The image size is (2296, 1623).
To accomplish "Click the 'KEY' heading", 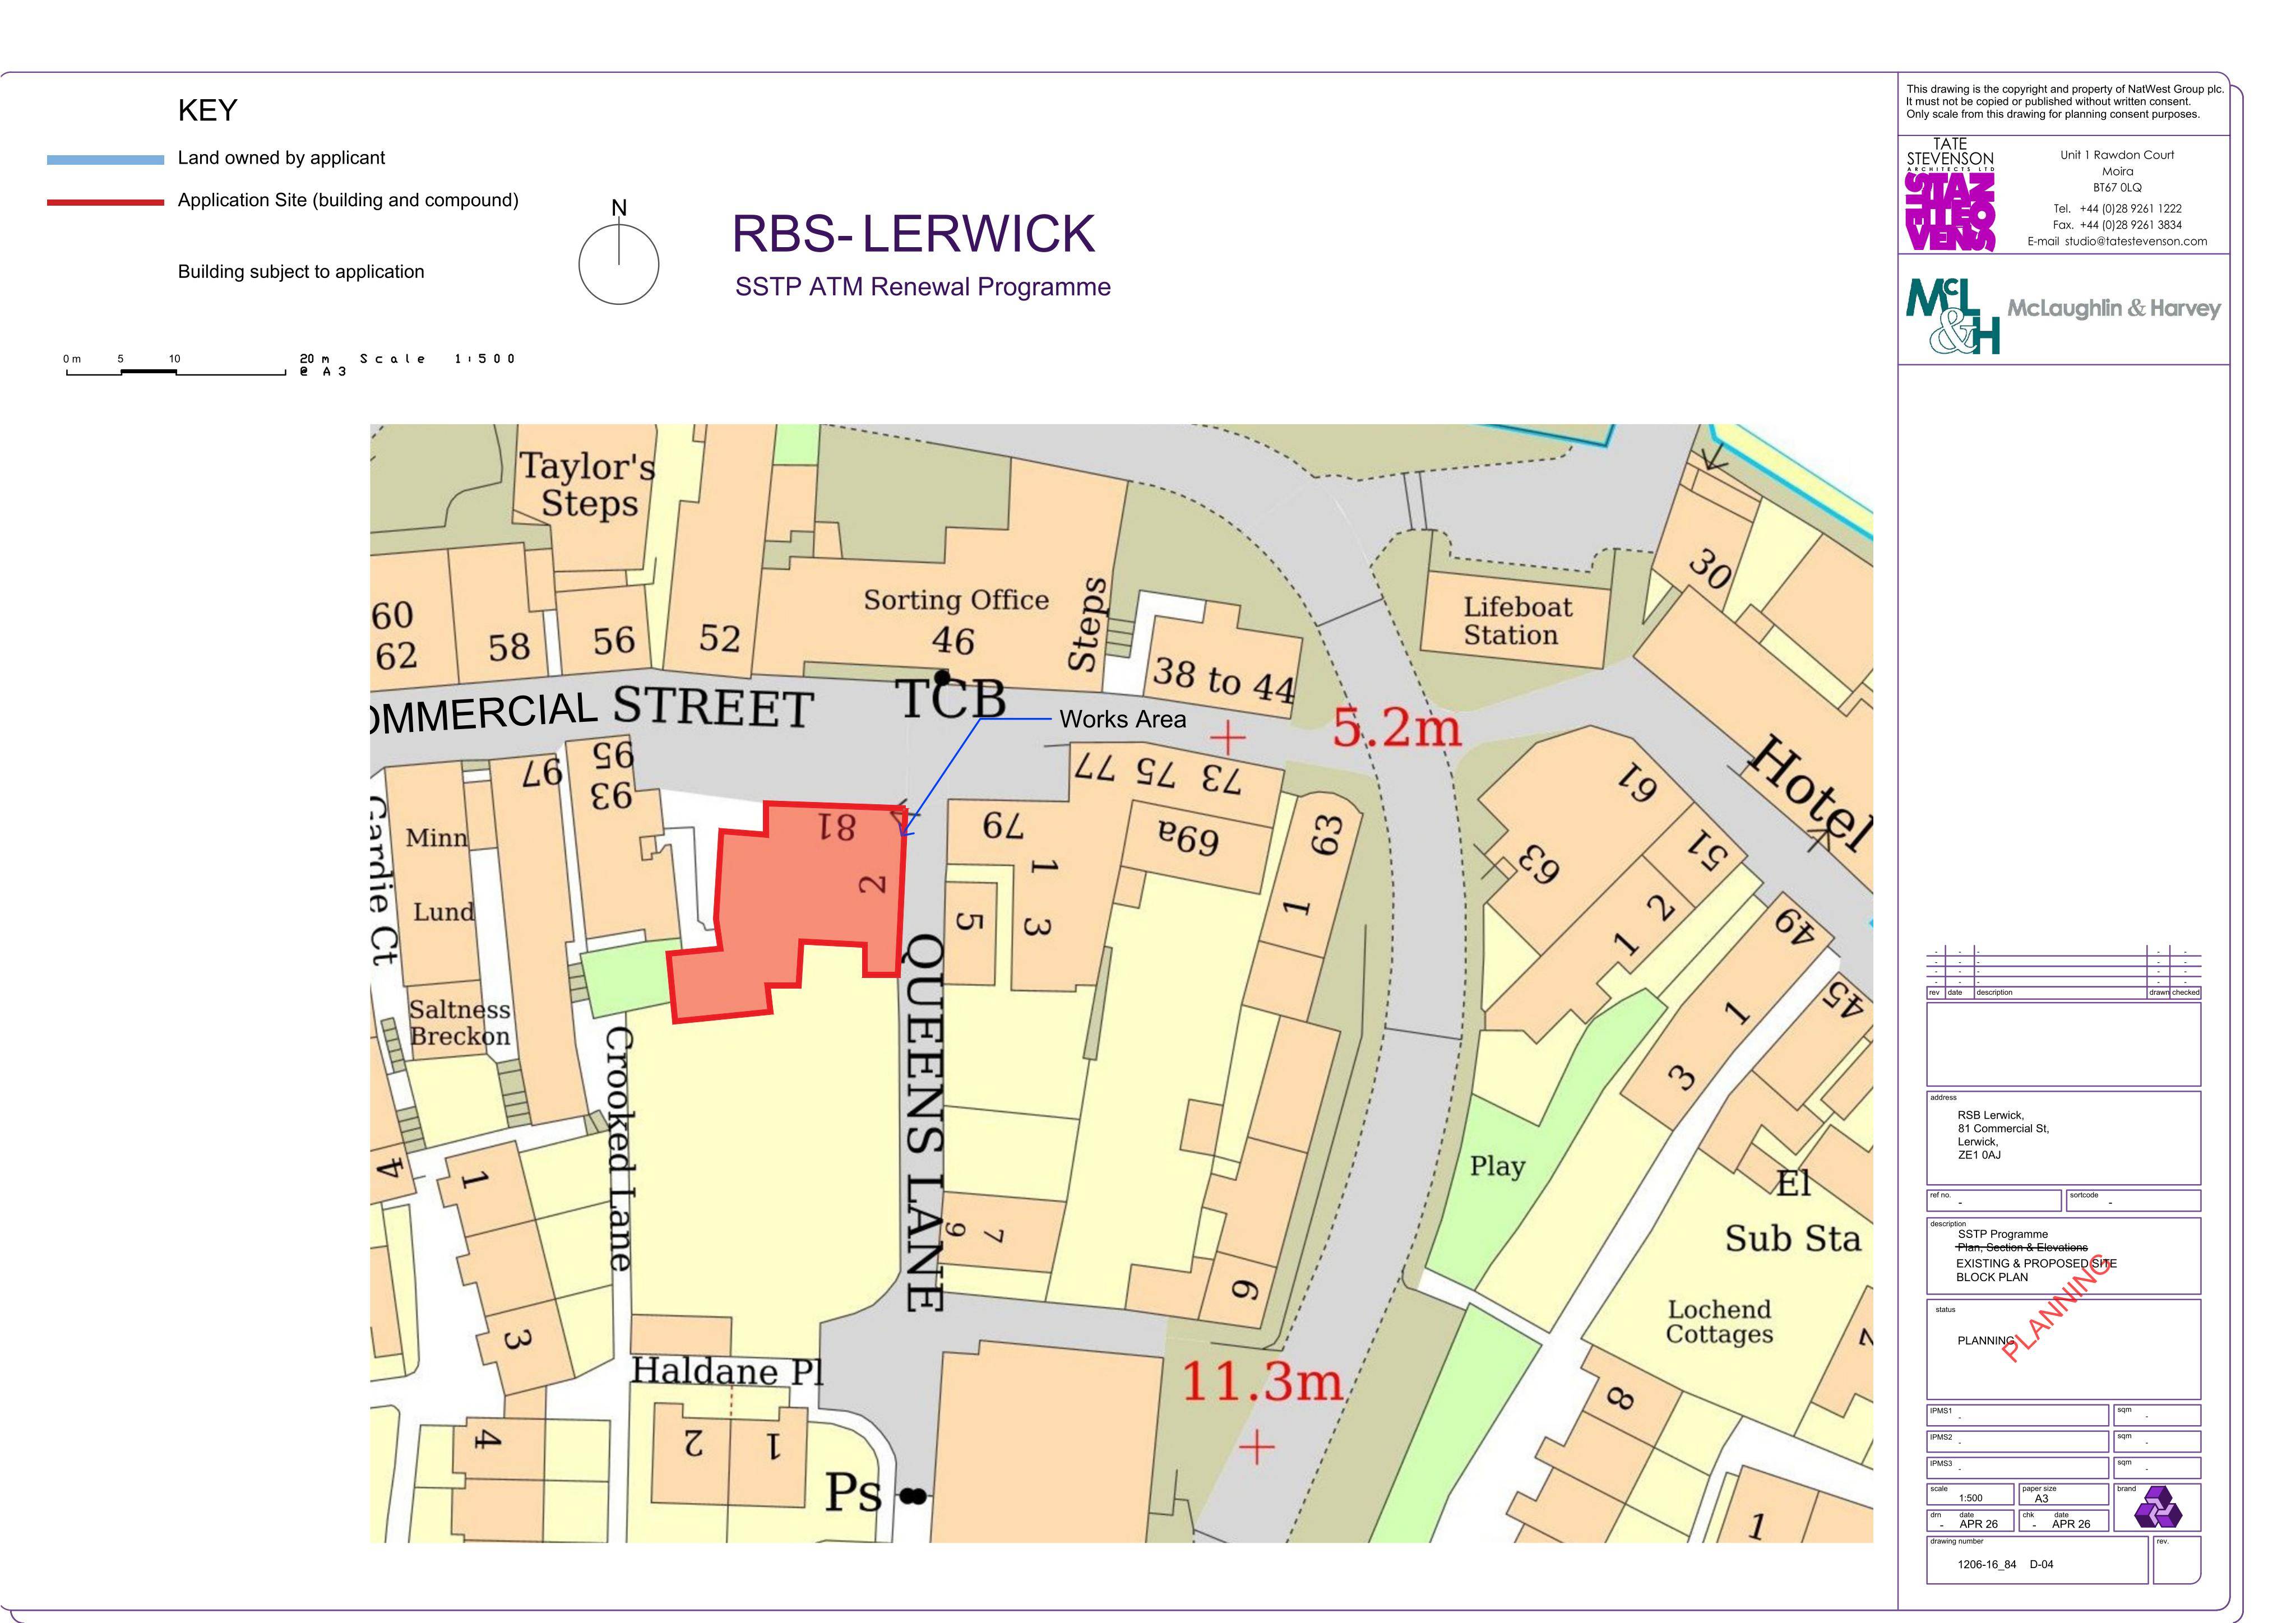I will (x=207, y=110).
